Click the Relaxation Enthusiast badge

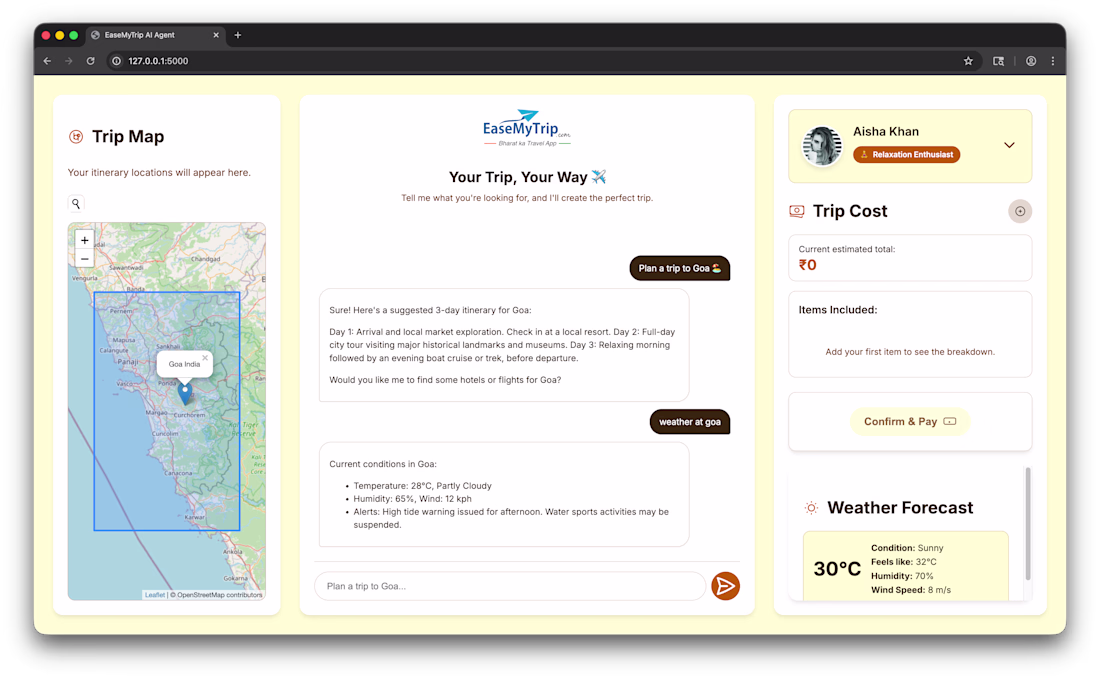click(x=906, y=154)
